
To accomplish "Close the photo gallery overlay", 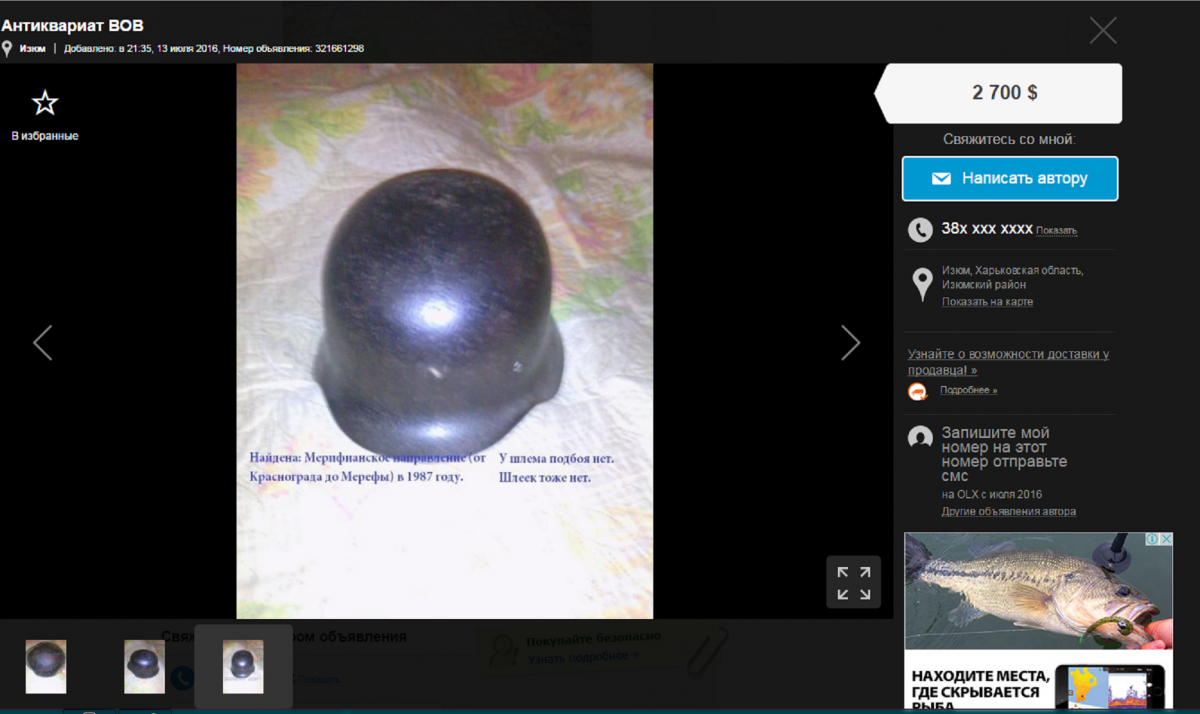I will click(x=1103, y=30).
